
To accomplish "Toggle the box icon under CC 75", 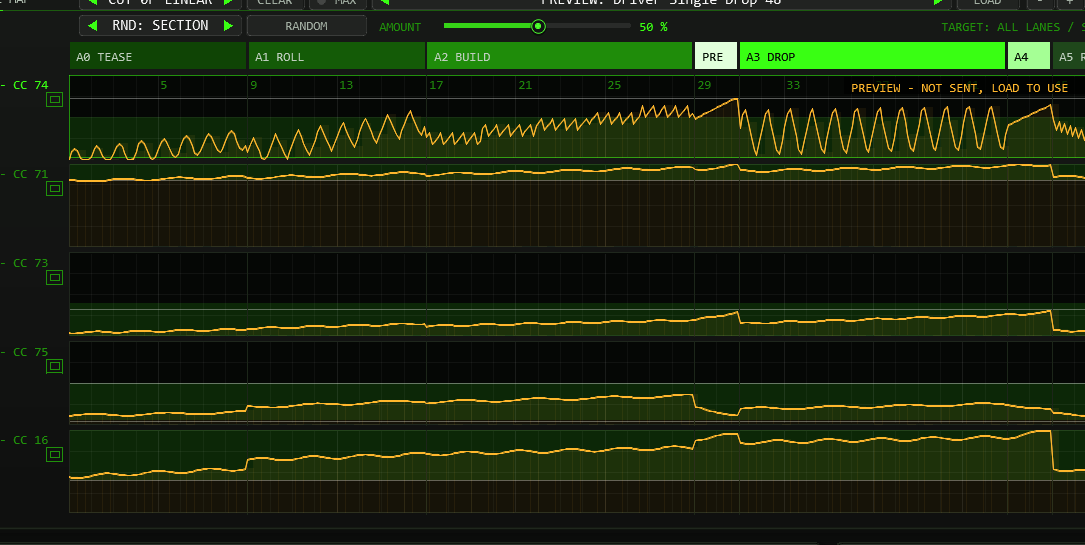I will pyautogui.click(x=55, y=366).
